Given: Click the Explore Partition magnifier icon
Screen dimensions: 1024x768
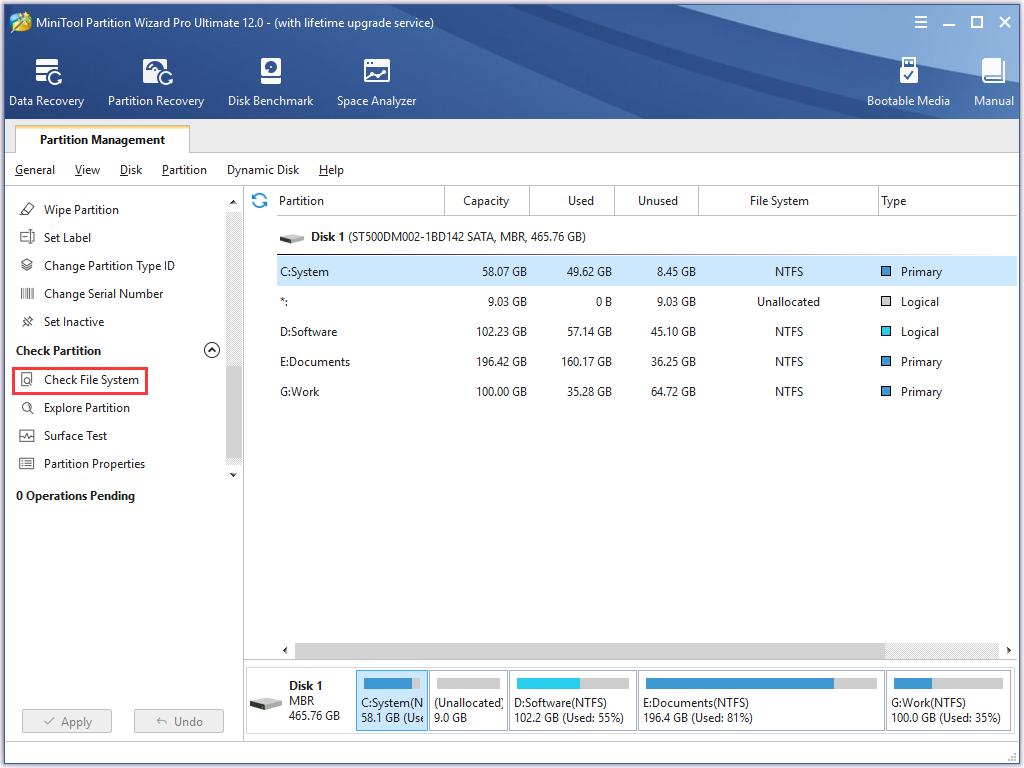Looking at the screenshot, I should 27,408.
